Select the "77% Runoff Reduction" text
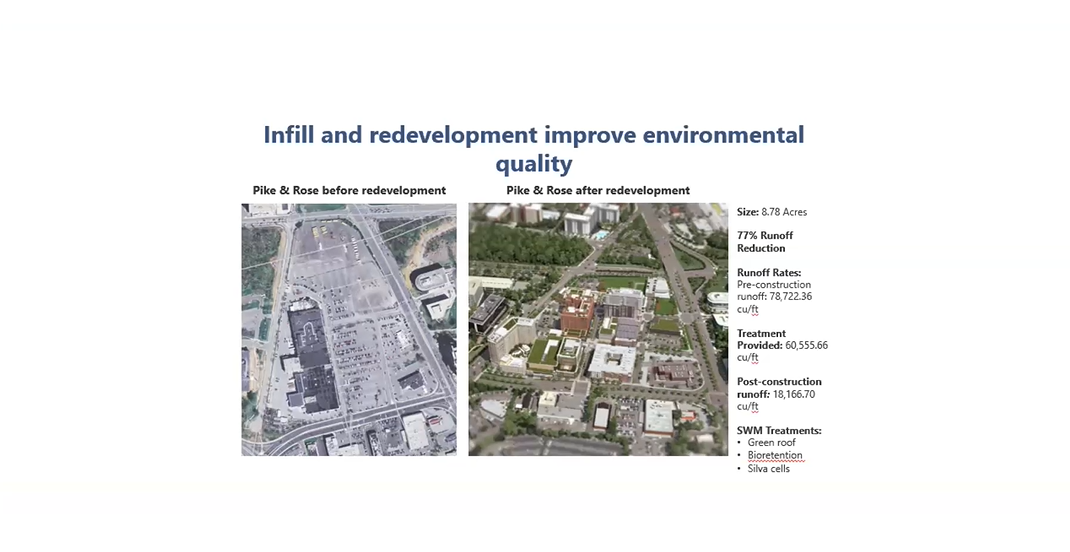1070x552 pixels. tap(761, 241)
